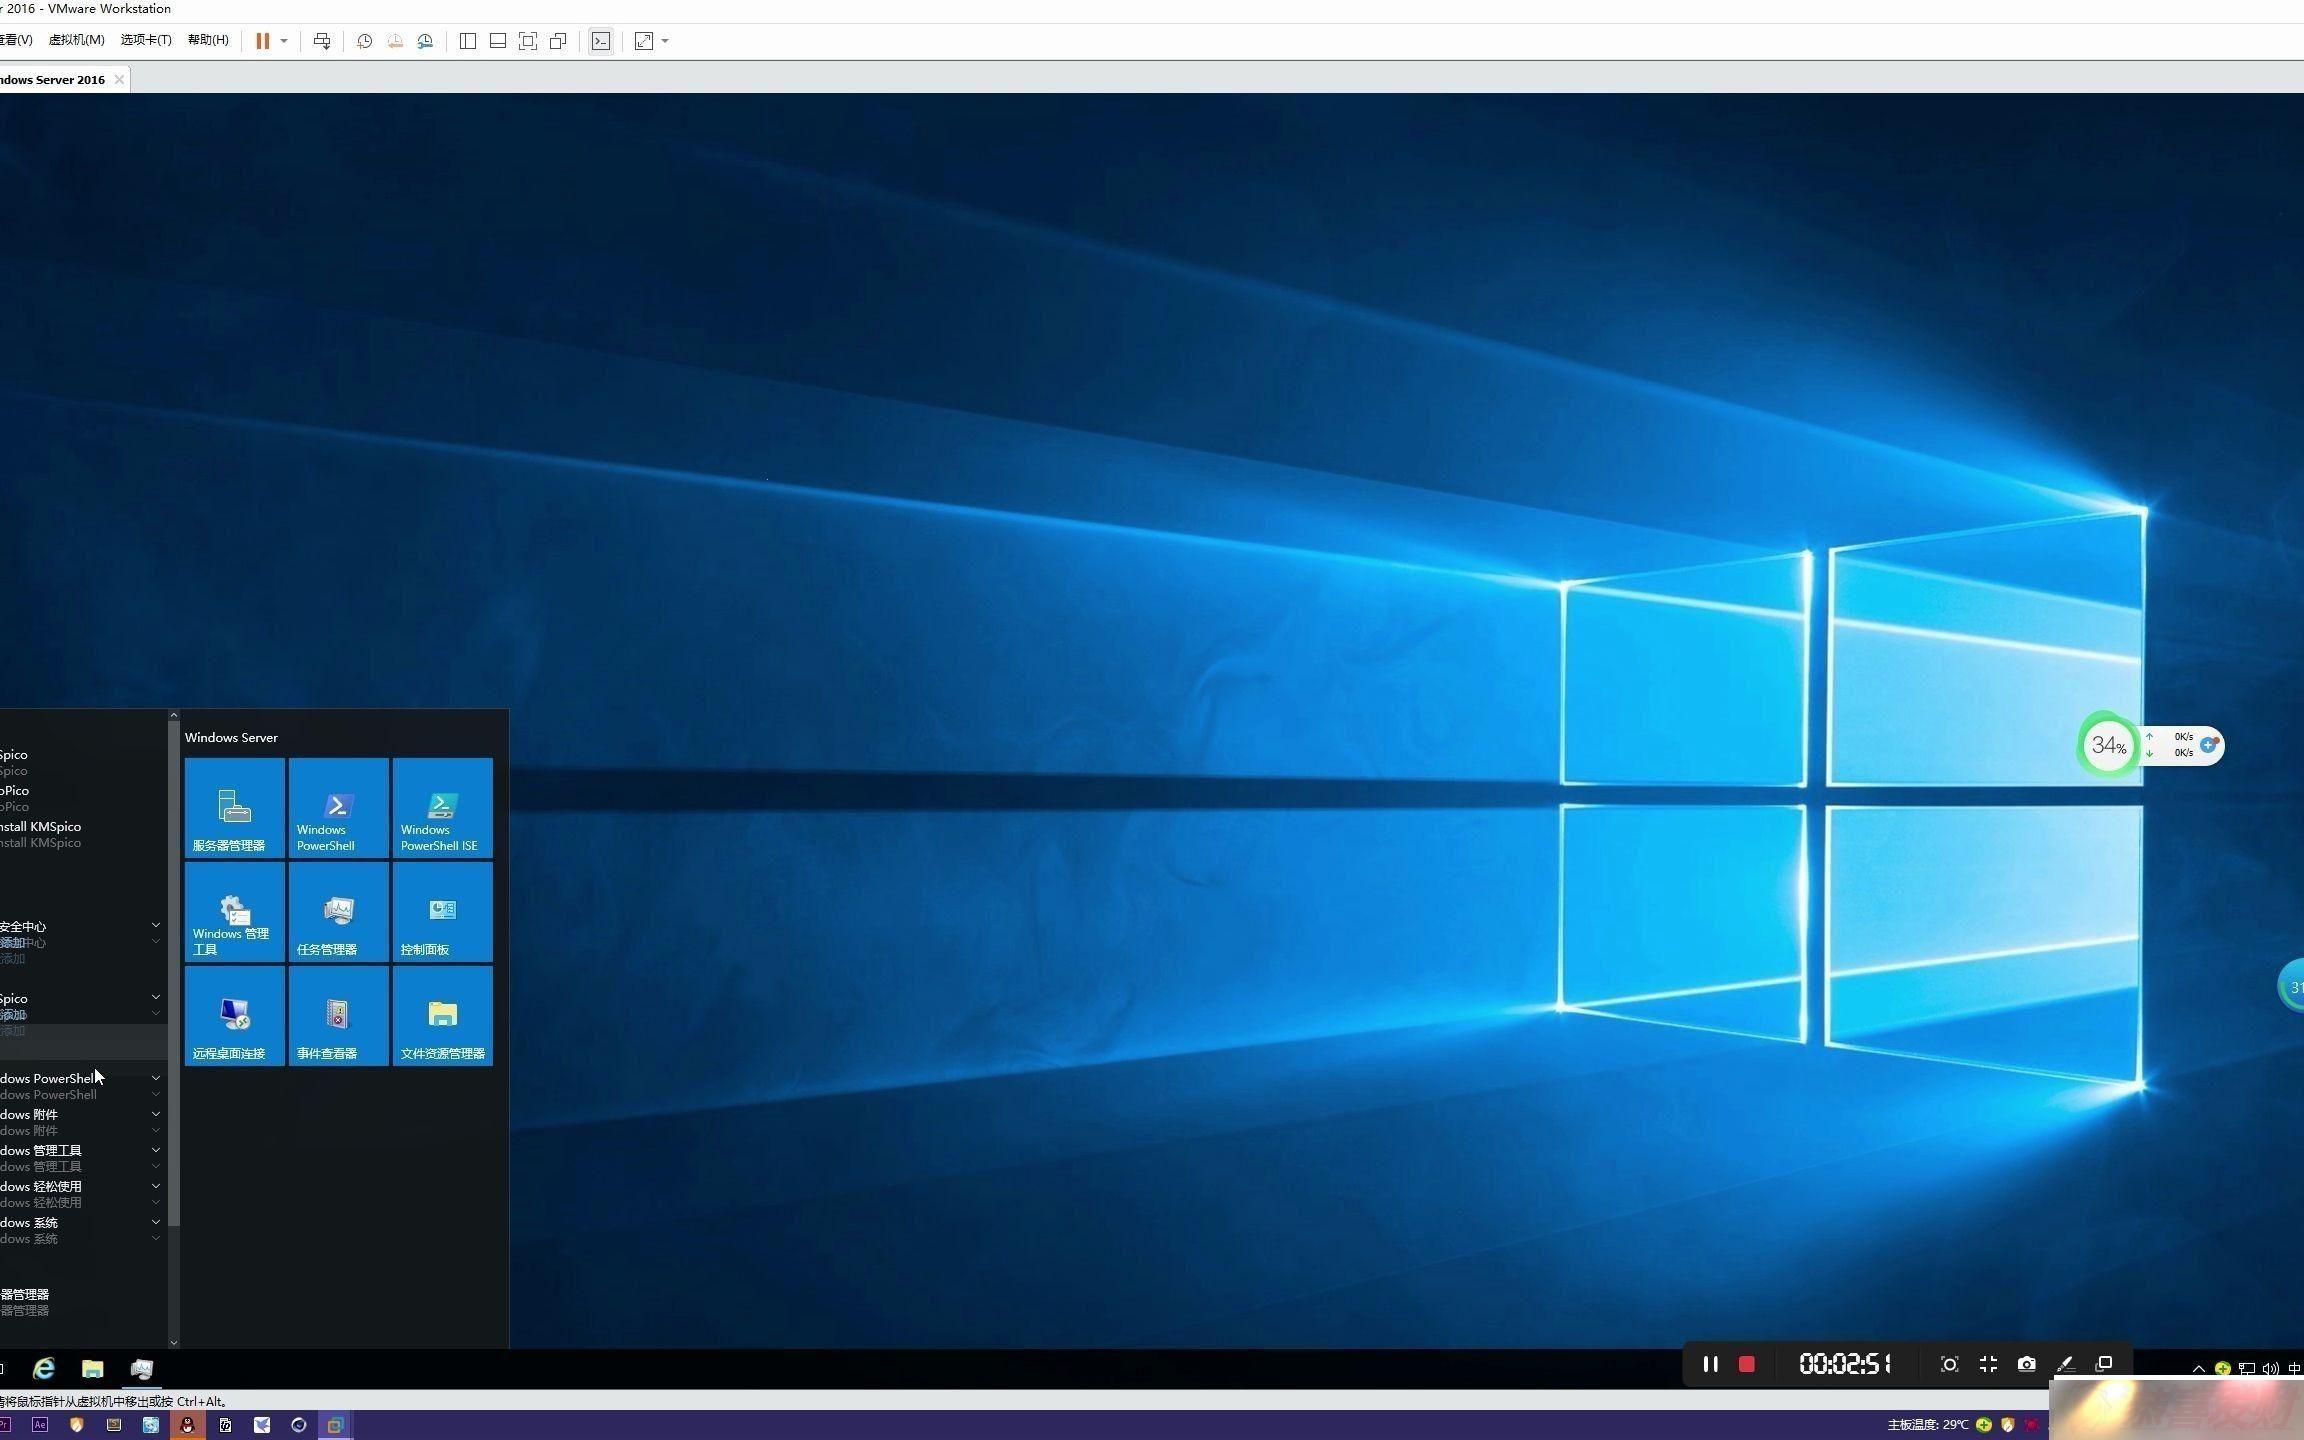Click VMware's send Ctrl+Alt+Del toolbar icon

322,41
